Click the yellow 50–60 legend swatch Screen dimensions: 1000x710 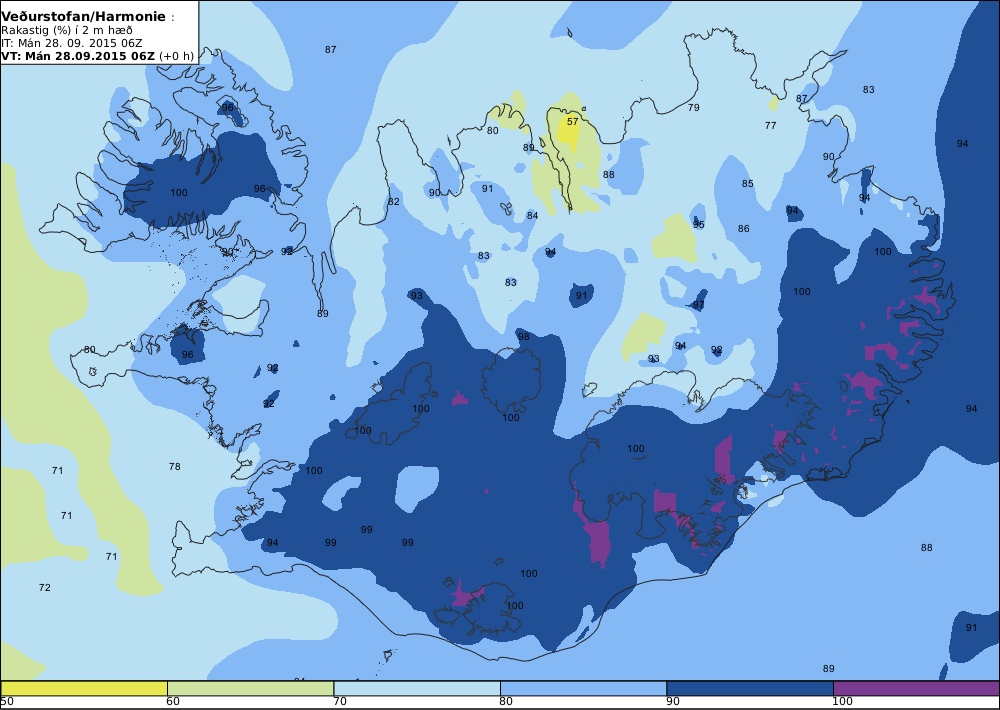pyautogui.click(x=84, y=688)
